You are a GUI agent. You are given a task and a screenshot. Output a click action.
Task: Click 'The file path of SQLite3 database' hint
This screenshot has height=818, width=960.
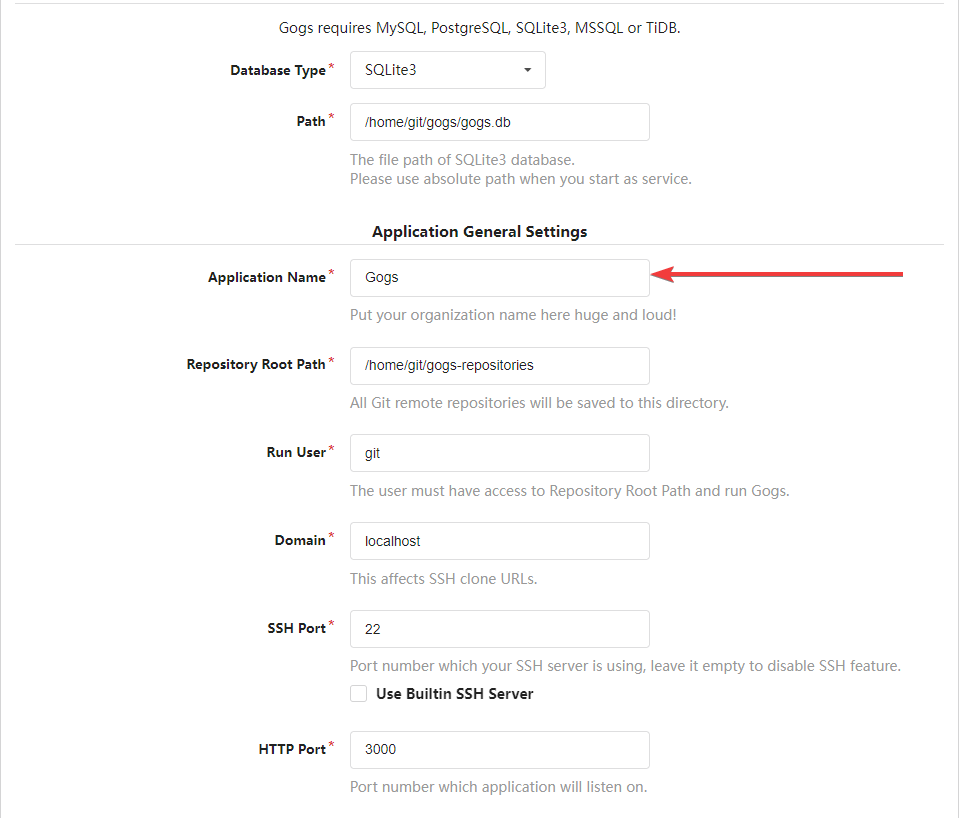462,160
